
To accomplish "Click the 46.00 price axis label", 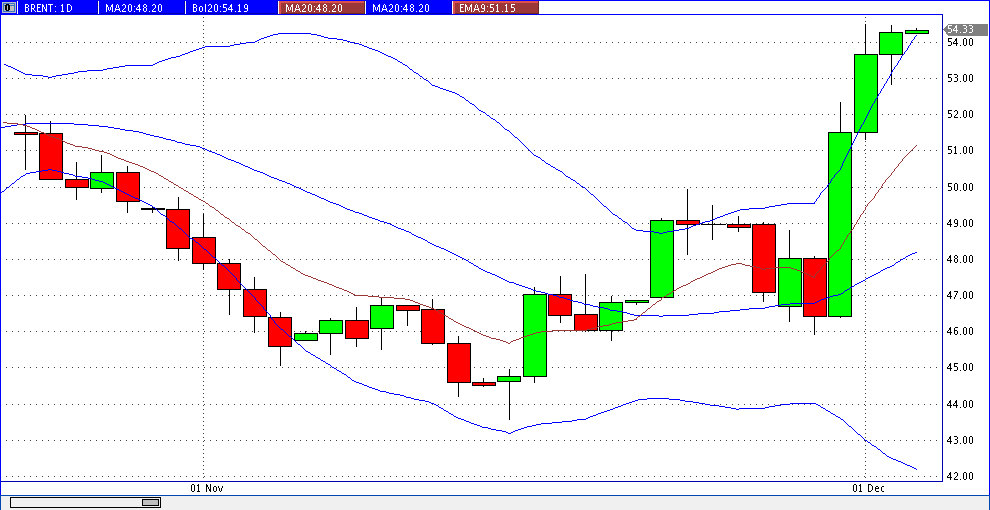I will [960, 332].
